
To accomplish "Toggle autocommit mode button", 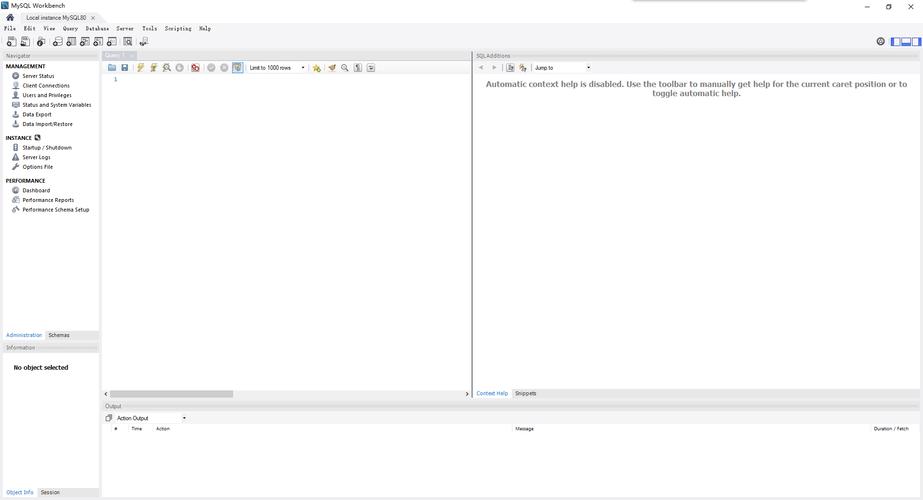I will tap(237, 68).
